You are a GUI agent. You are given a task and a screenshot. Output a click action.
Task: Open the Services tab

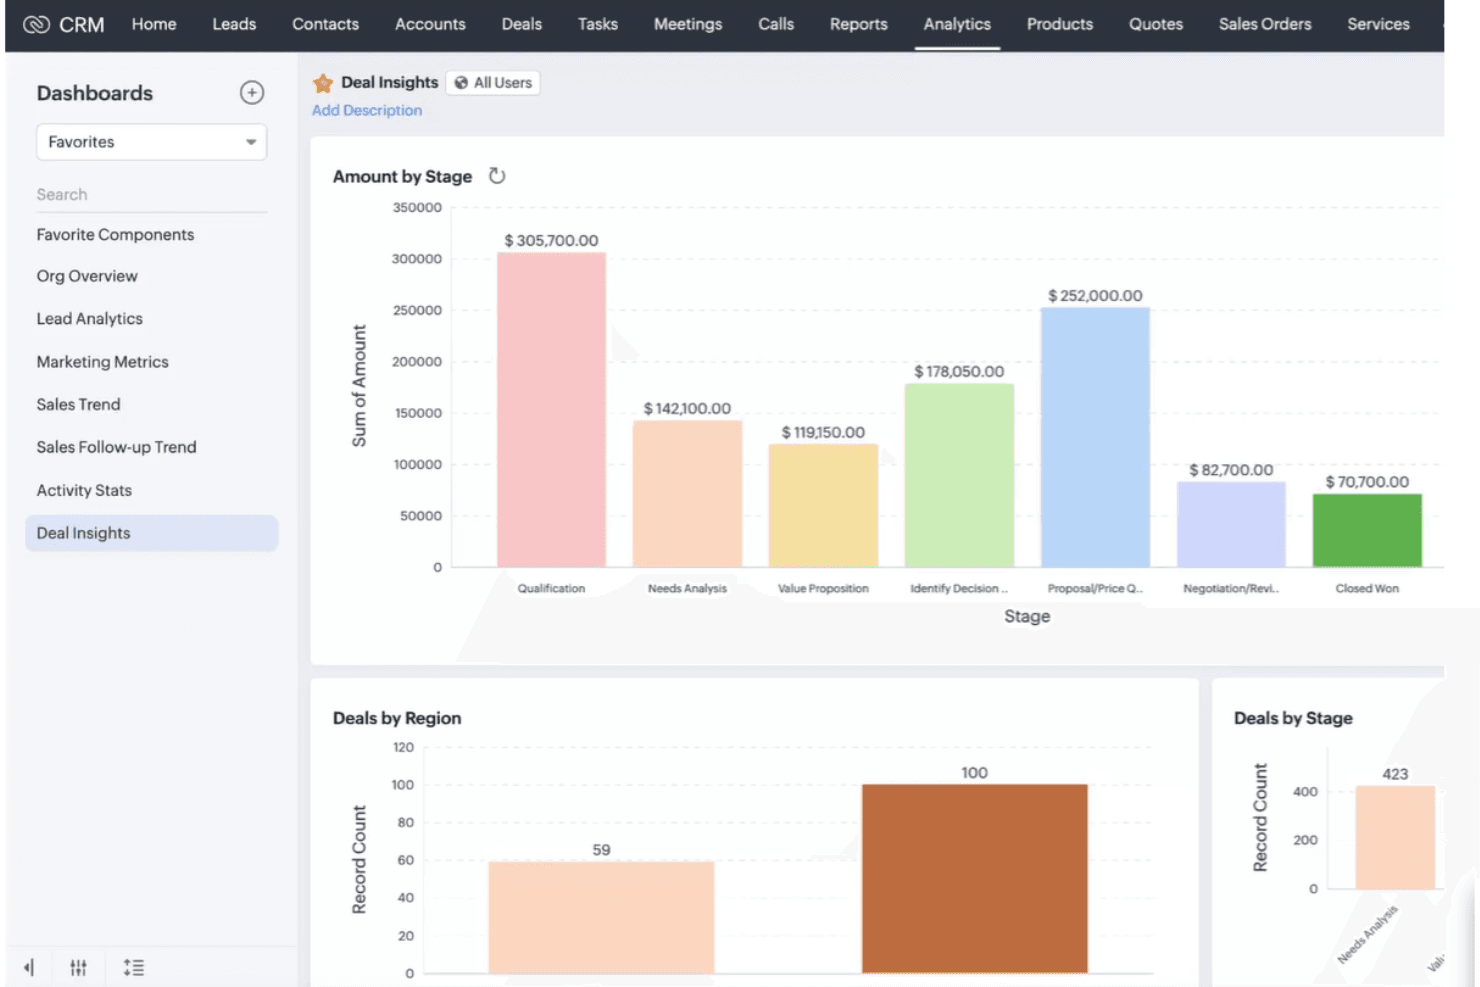pos(1378,24)
